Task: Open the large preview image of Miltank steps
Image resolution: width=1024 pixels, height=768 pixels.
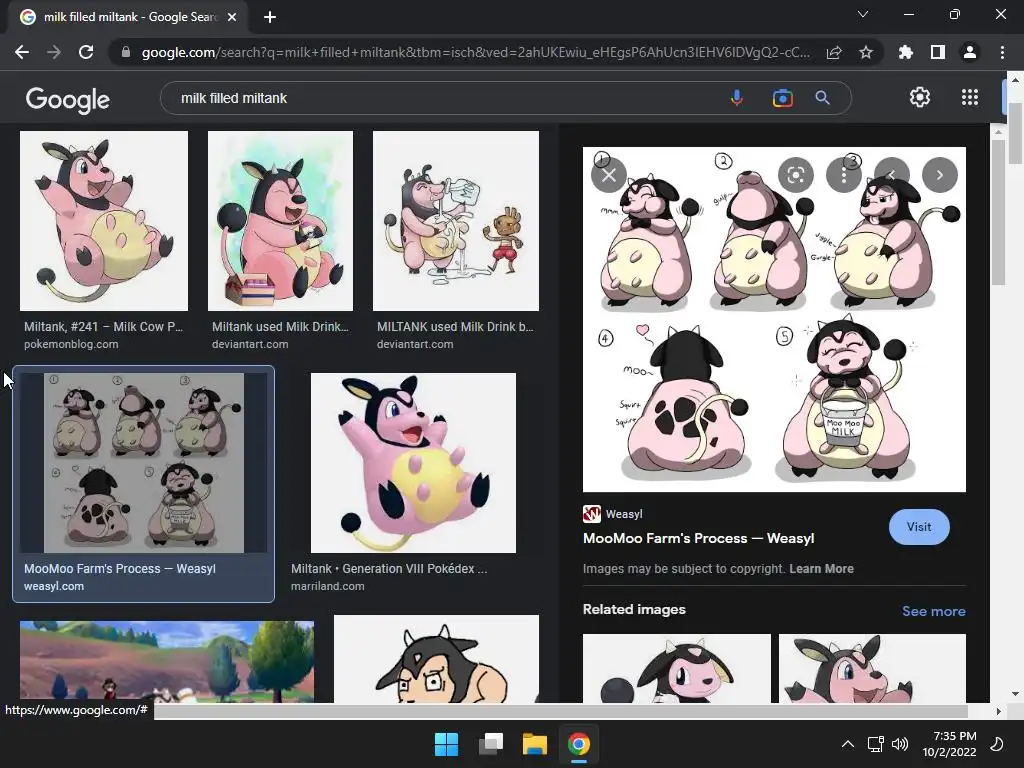Action: 774,319
